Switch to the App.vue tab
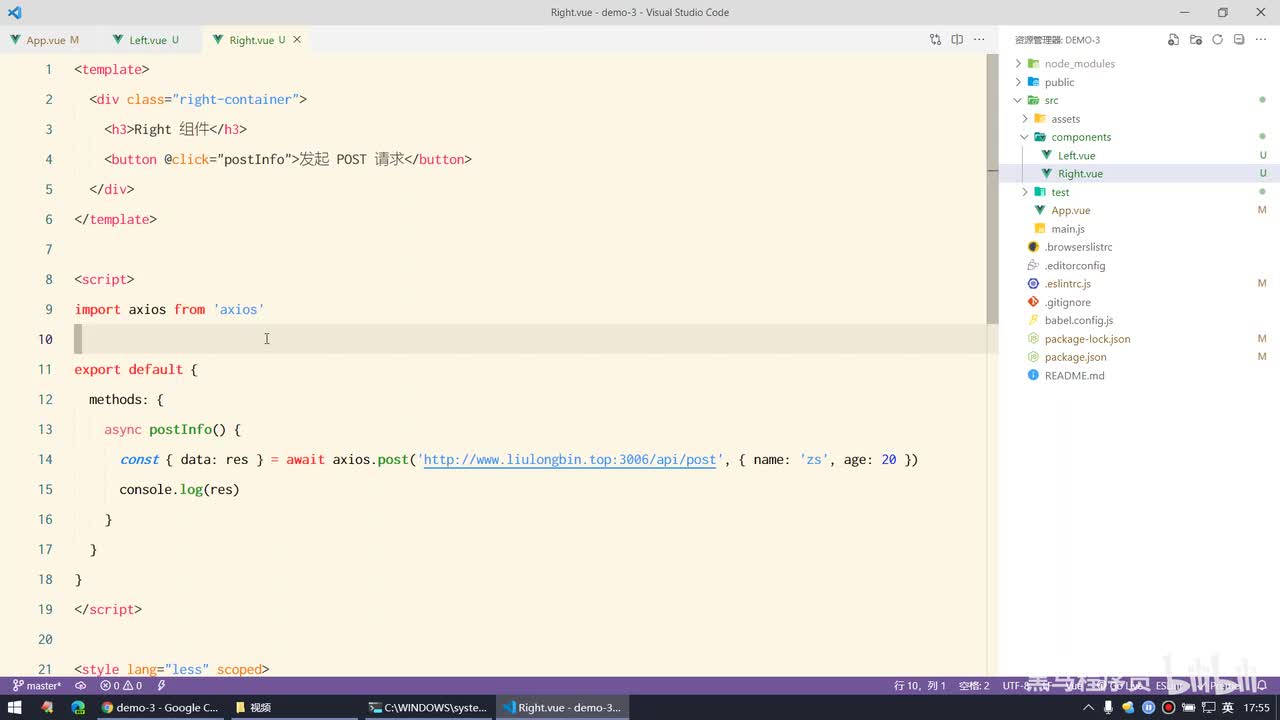 pos(44,40)
